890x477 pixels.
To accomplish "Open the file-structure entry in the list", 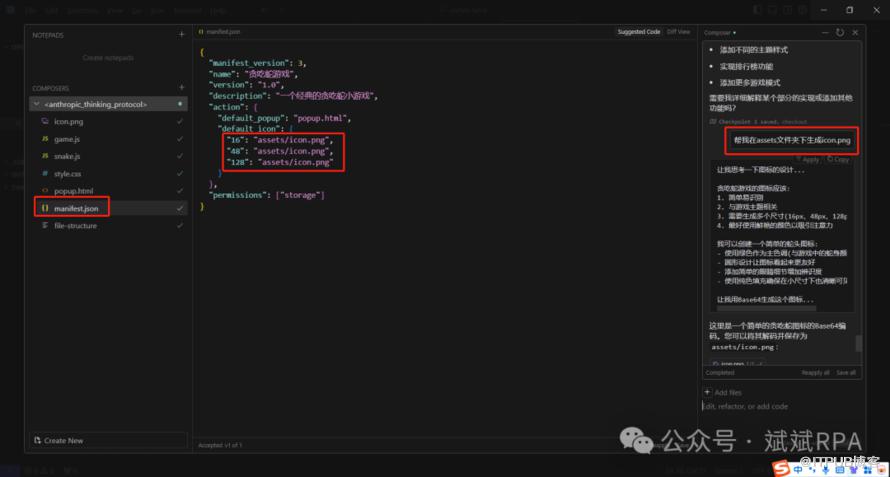I will 75,225.
